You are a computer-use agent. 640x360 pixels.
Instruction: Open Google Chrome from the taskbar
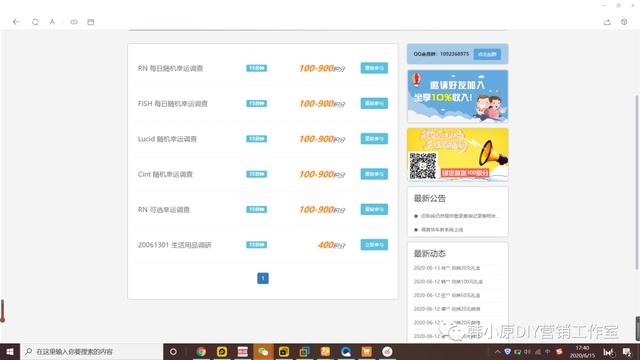tap(201, 351)
